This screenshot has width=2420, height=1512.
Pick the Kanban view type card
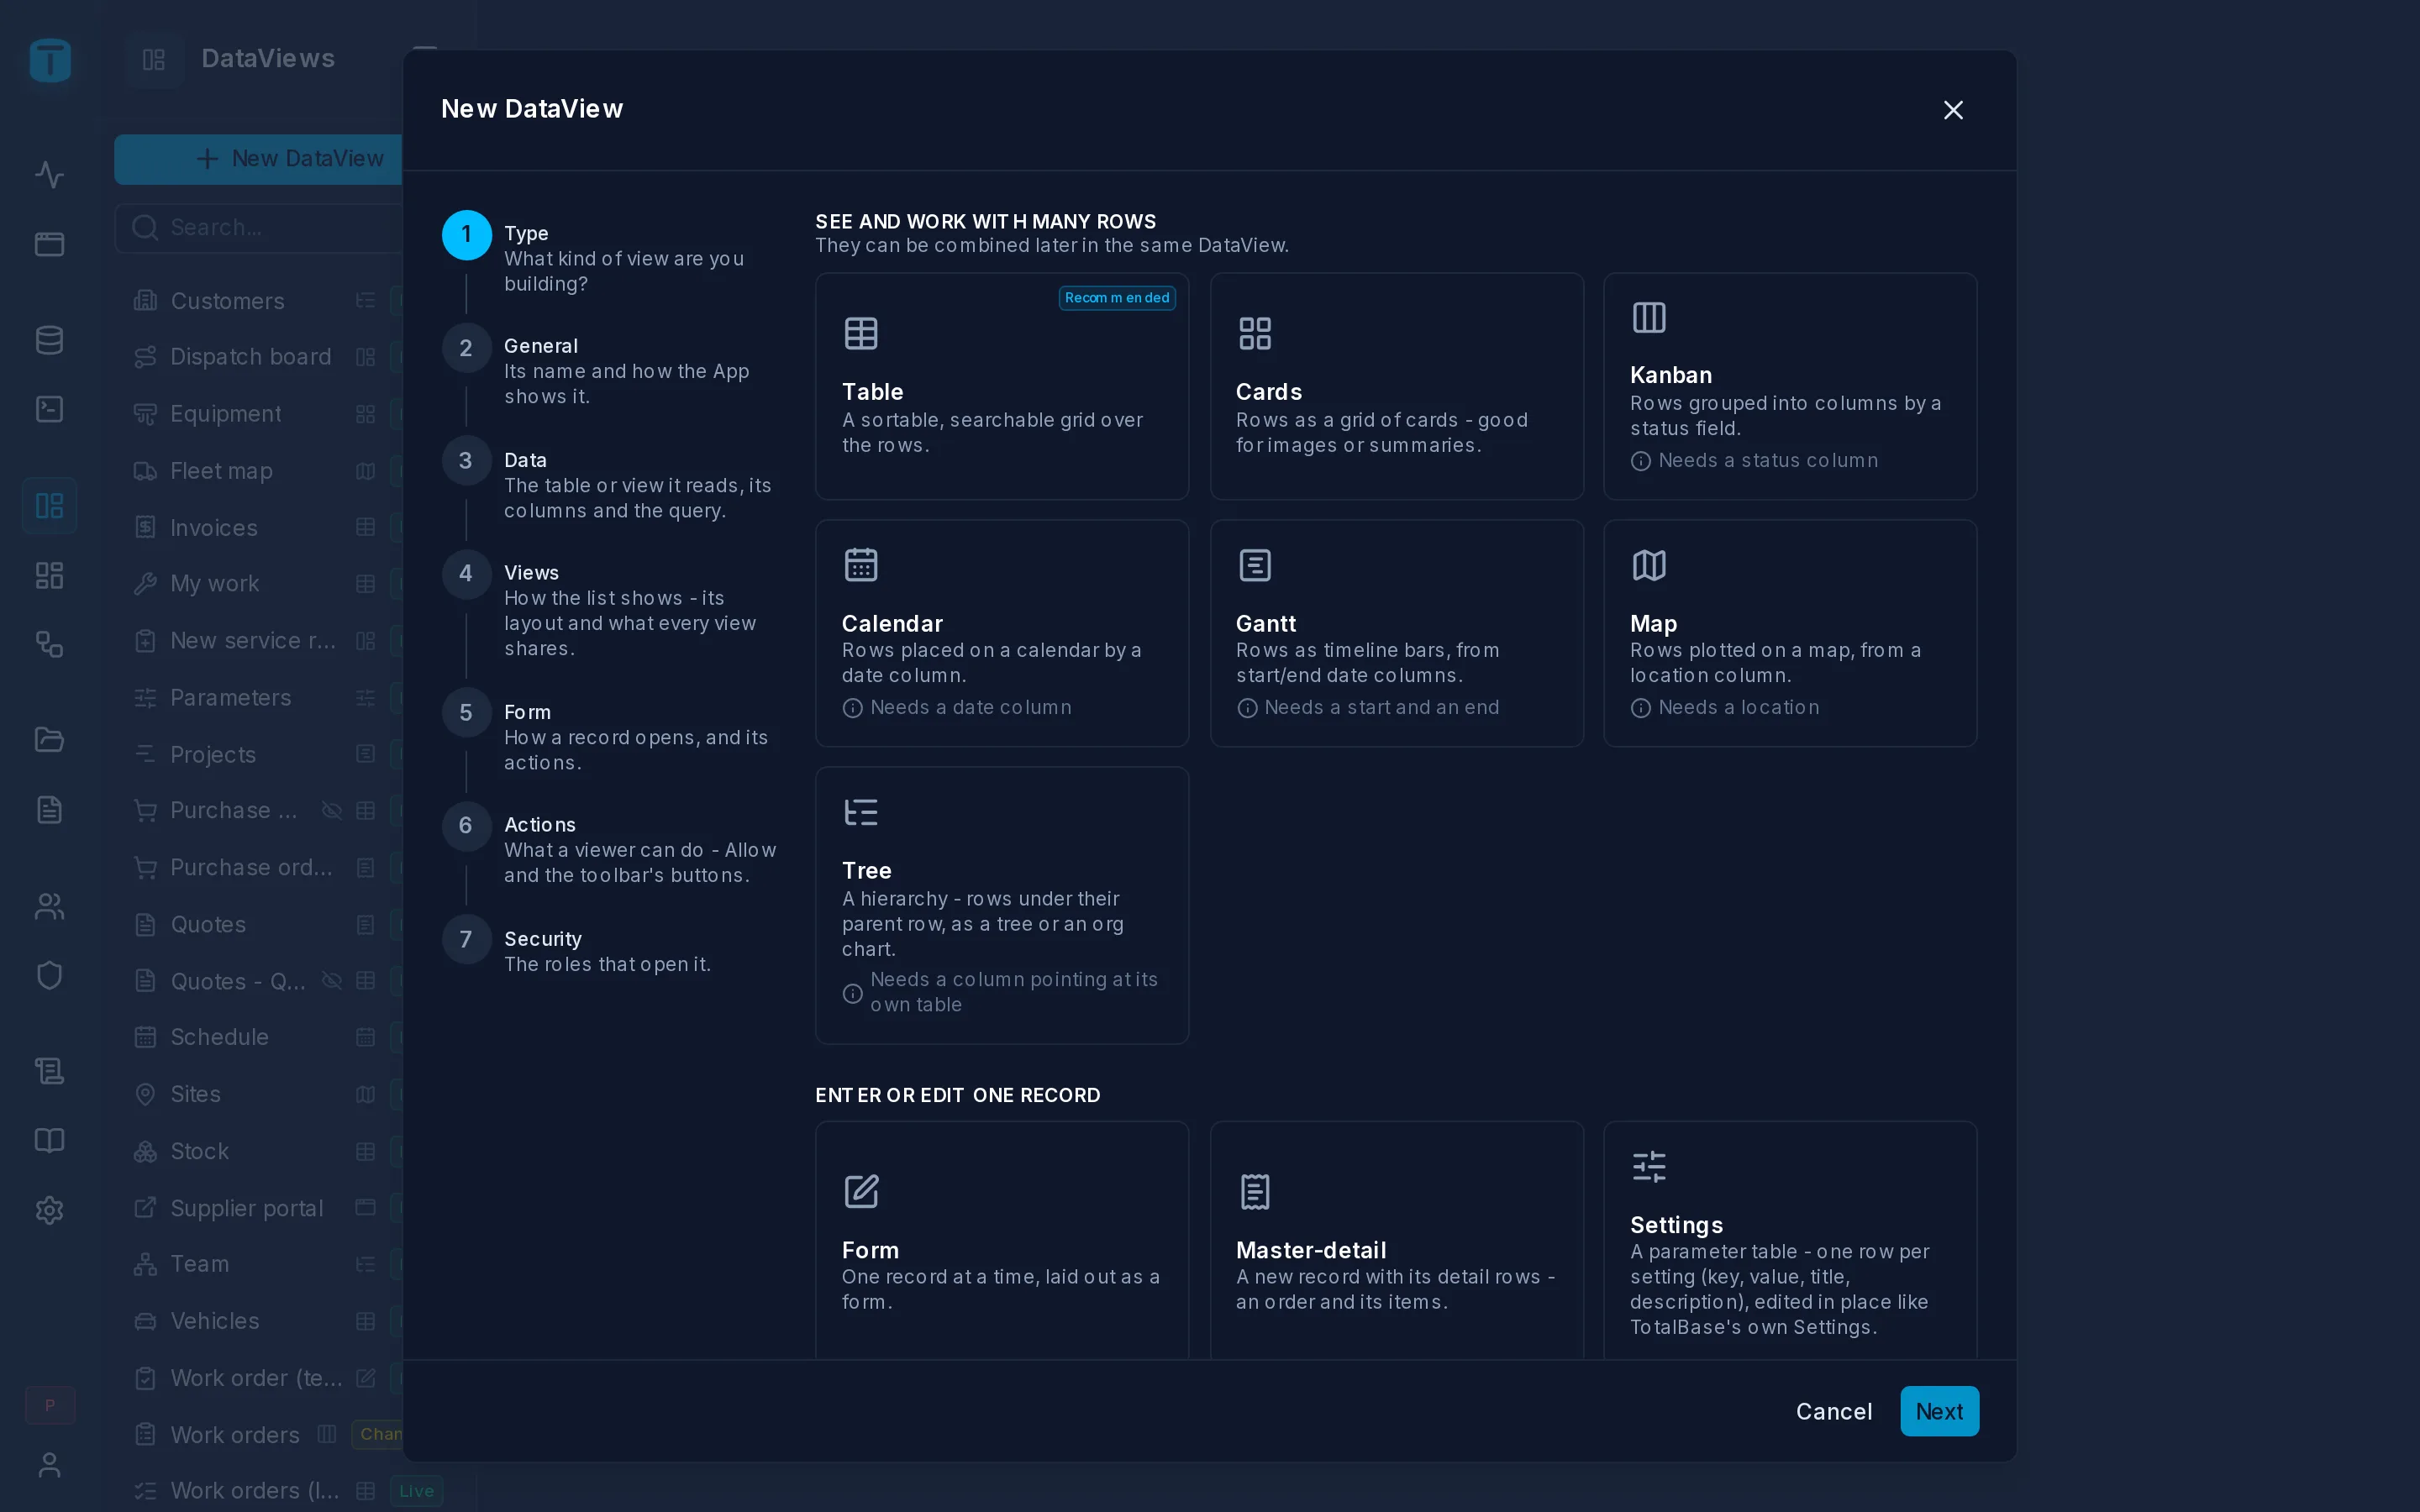pyautogui.click(x=1790, y=386)
